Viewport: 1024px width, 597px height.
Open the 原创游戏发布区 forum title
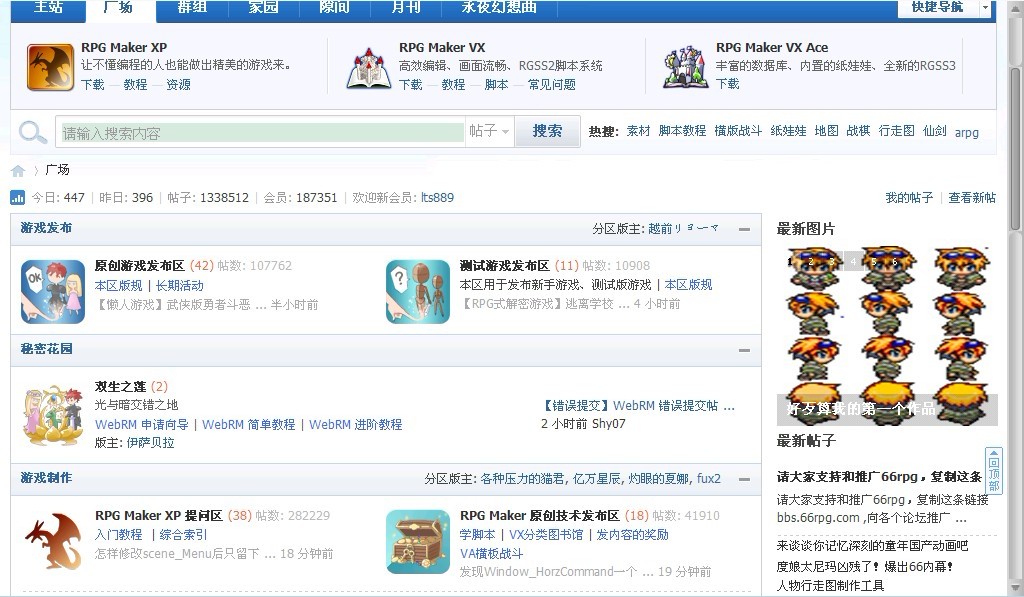[139, 266]
